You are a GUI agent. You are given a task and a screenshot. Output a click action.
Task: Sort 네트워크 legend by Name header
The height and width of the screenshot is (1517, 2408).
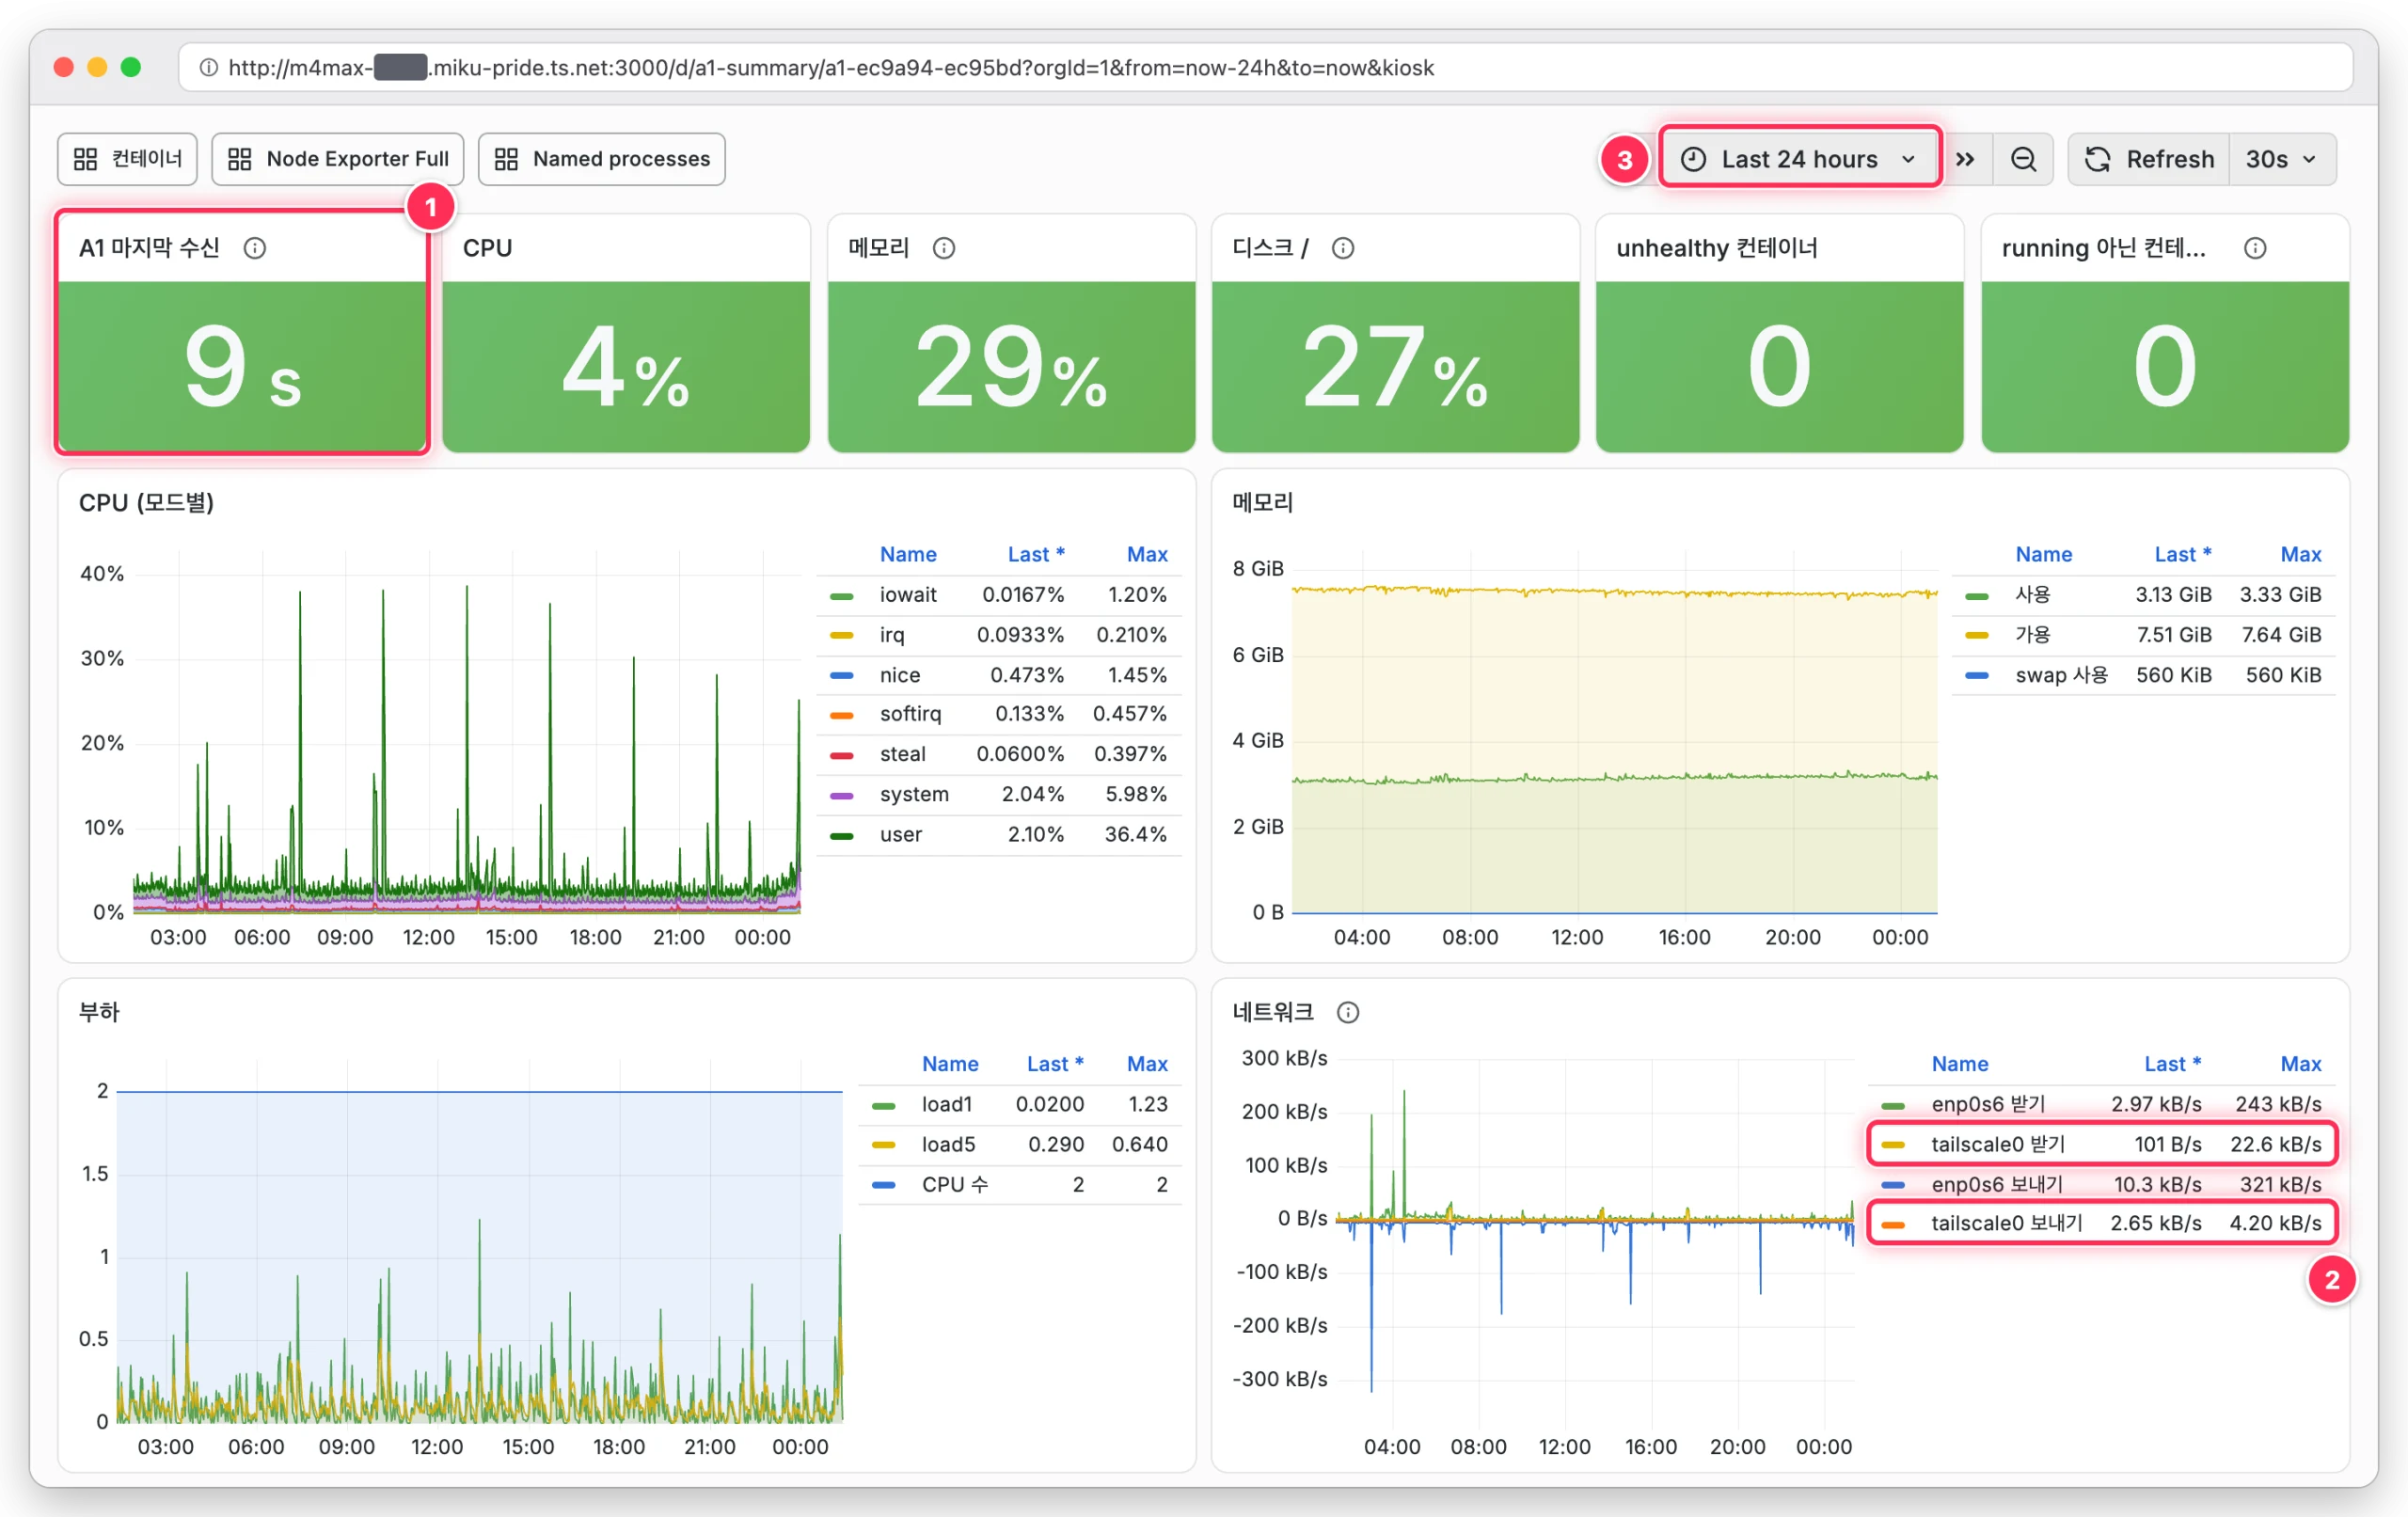(x=1960, y=1064)
